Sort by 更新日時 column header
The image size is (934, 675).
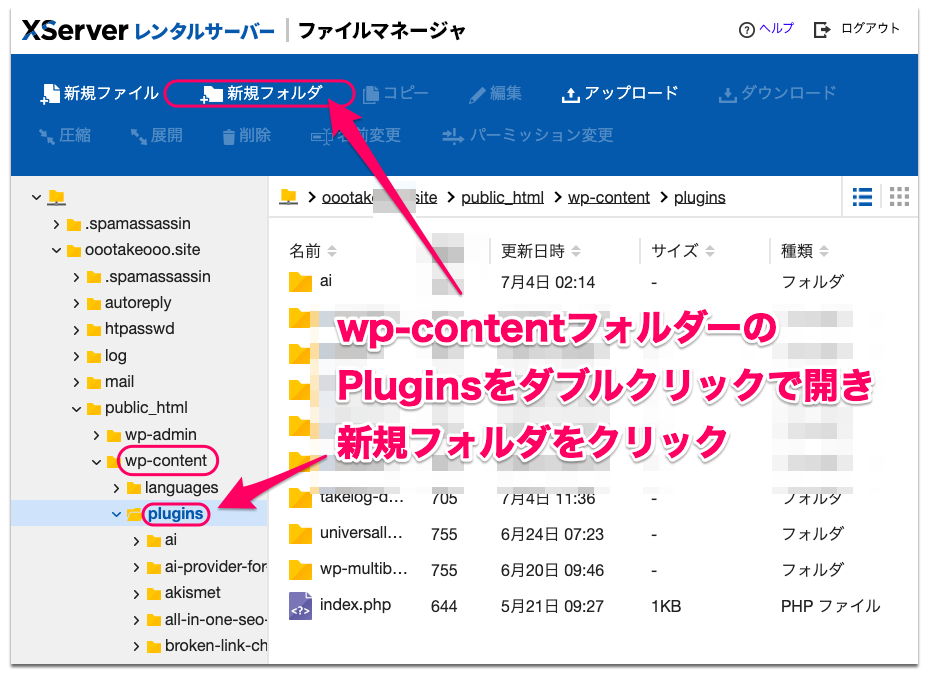point(540,251)
